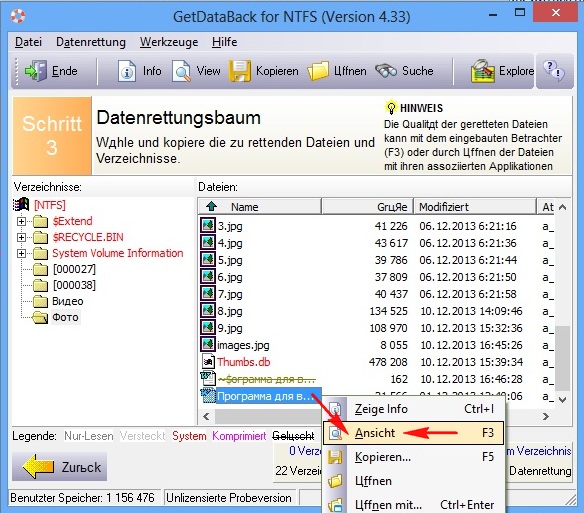Open the Hilfe menu
This screenshot has width=584, height=513.
pos(225,42)
